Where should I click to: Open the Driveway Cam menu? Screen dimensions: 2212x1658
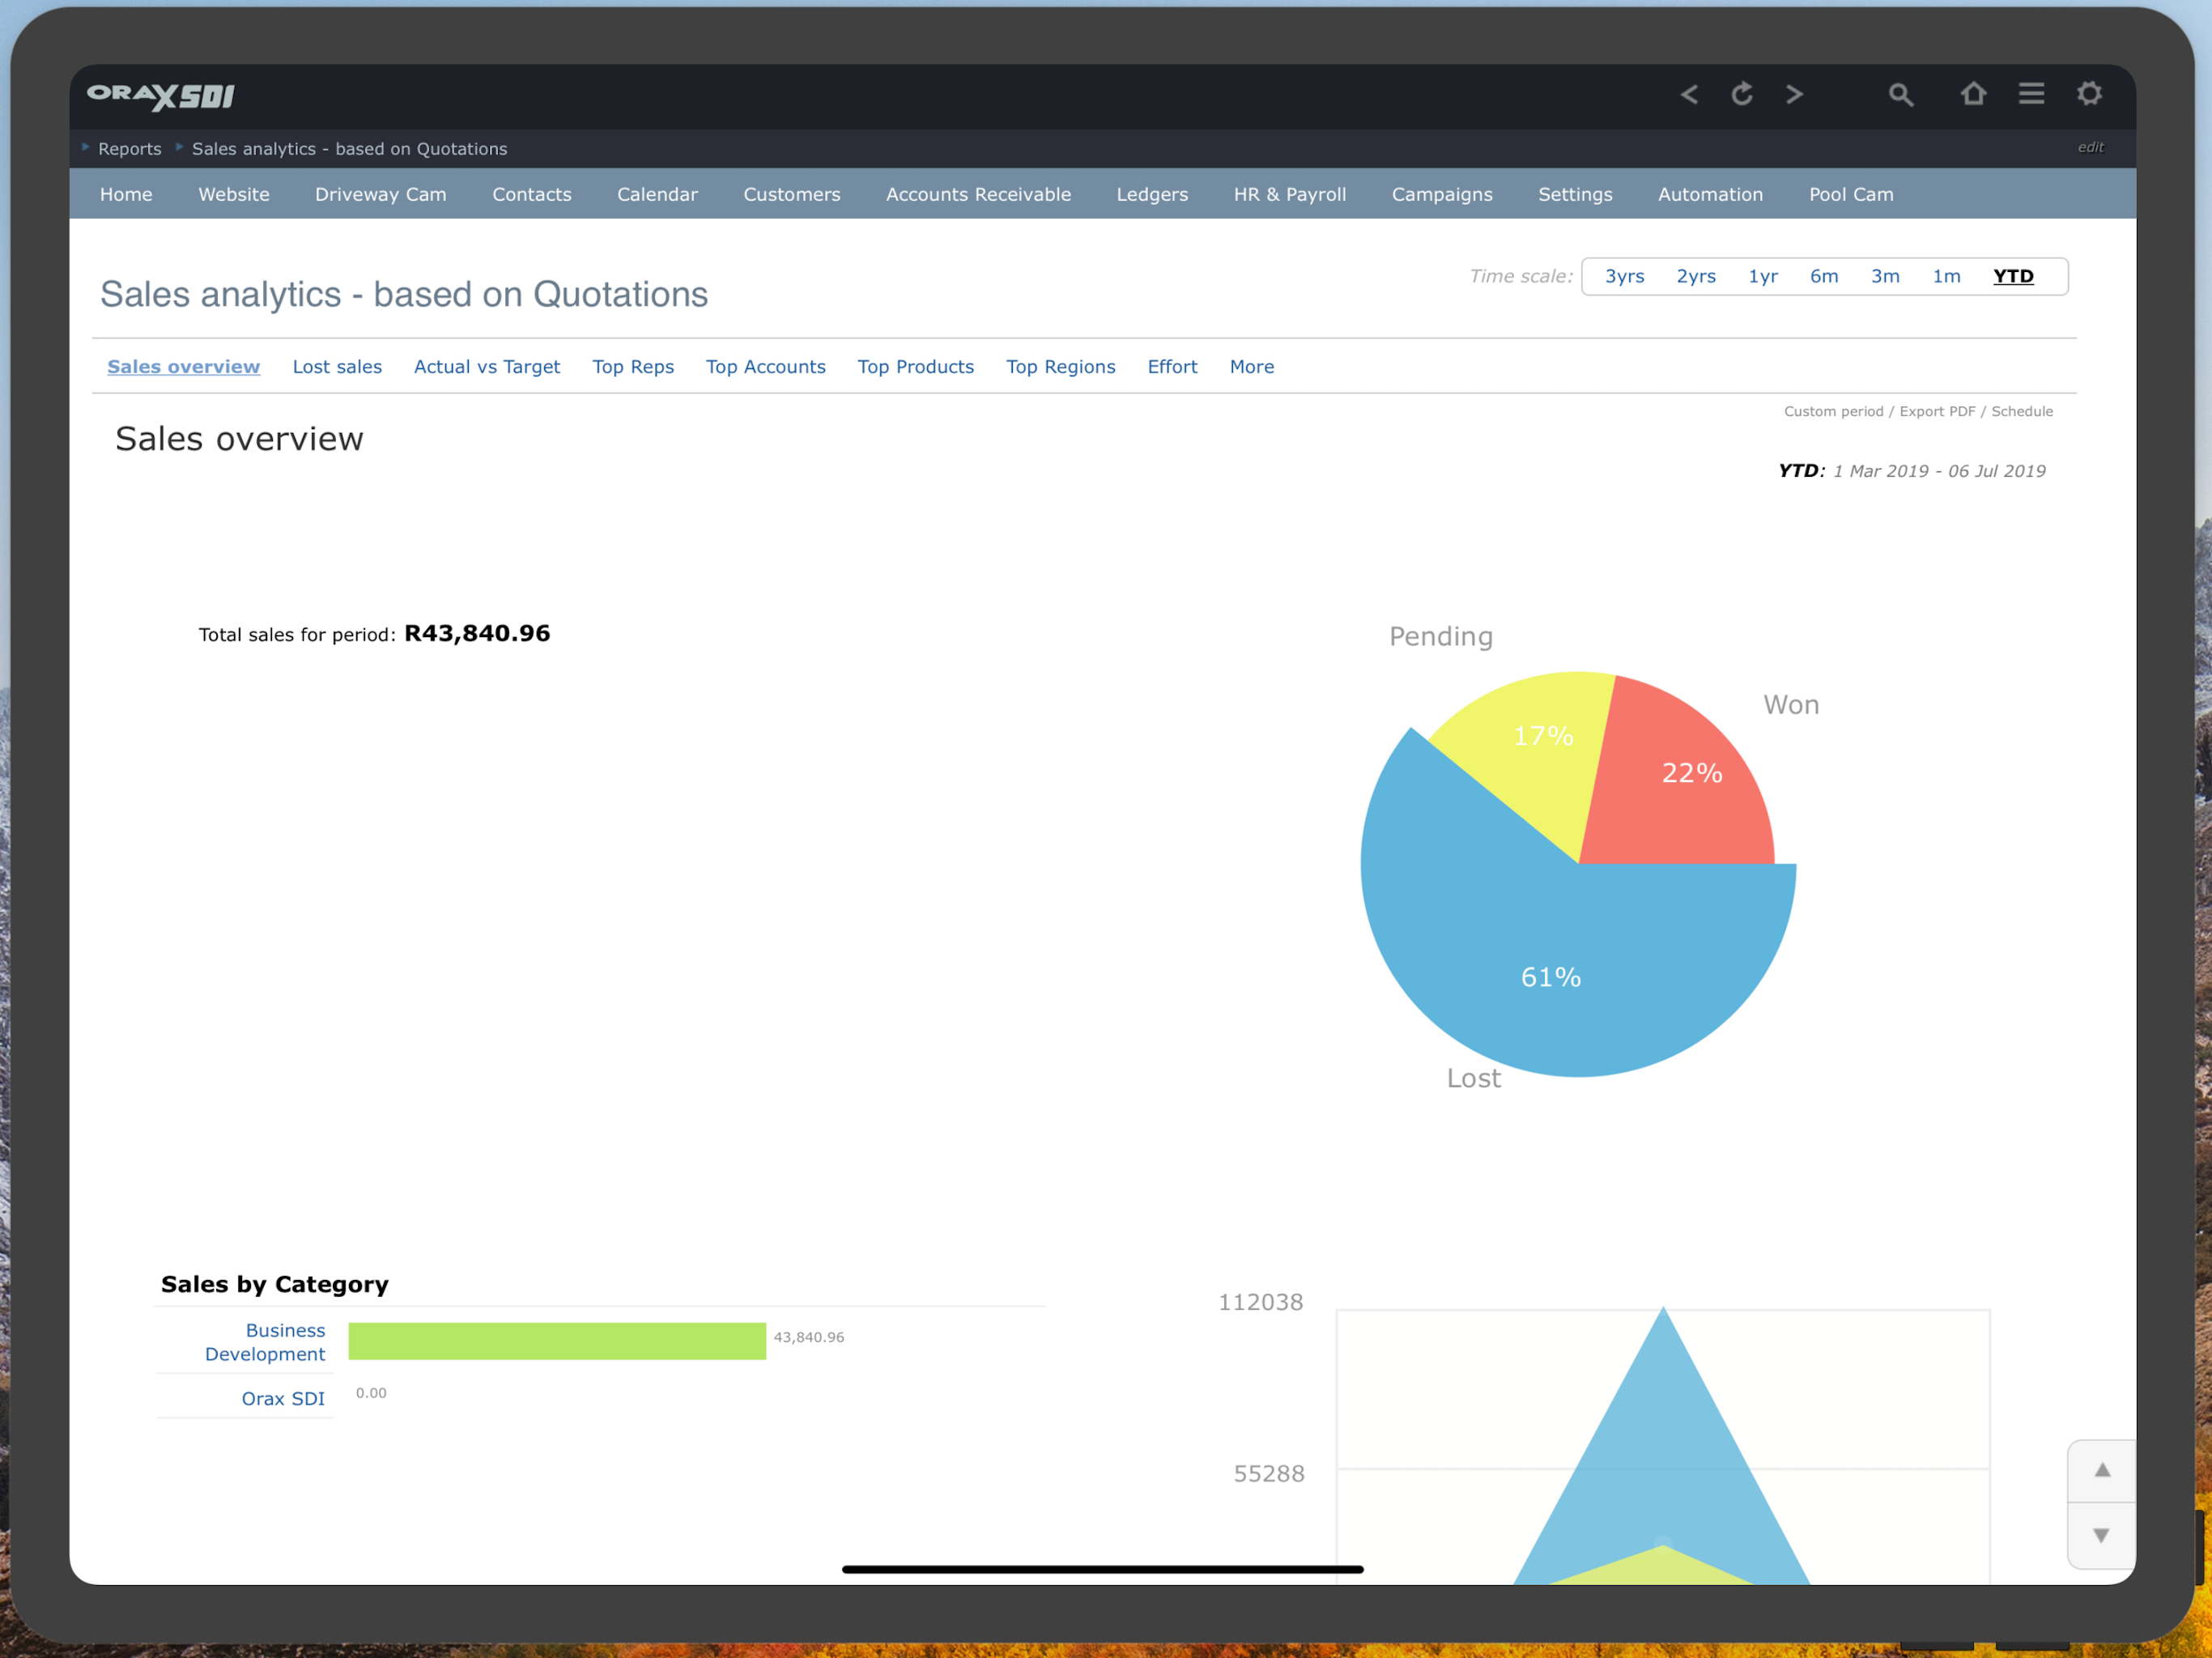pos(381,195)
